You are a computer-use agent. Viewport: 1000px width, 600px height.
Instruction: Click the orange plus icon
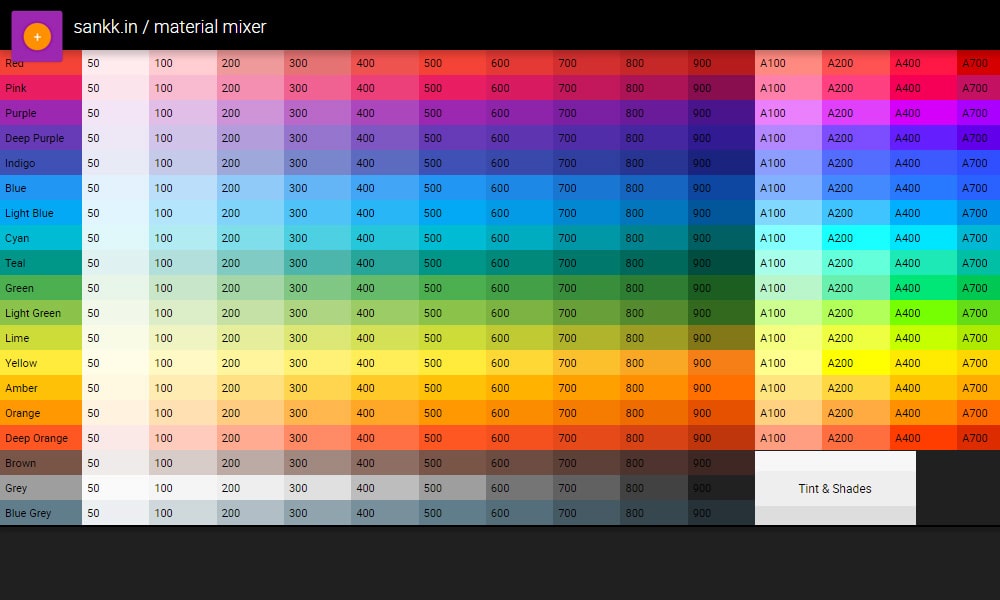click(x=36, y=35)
